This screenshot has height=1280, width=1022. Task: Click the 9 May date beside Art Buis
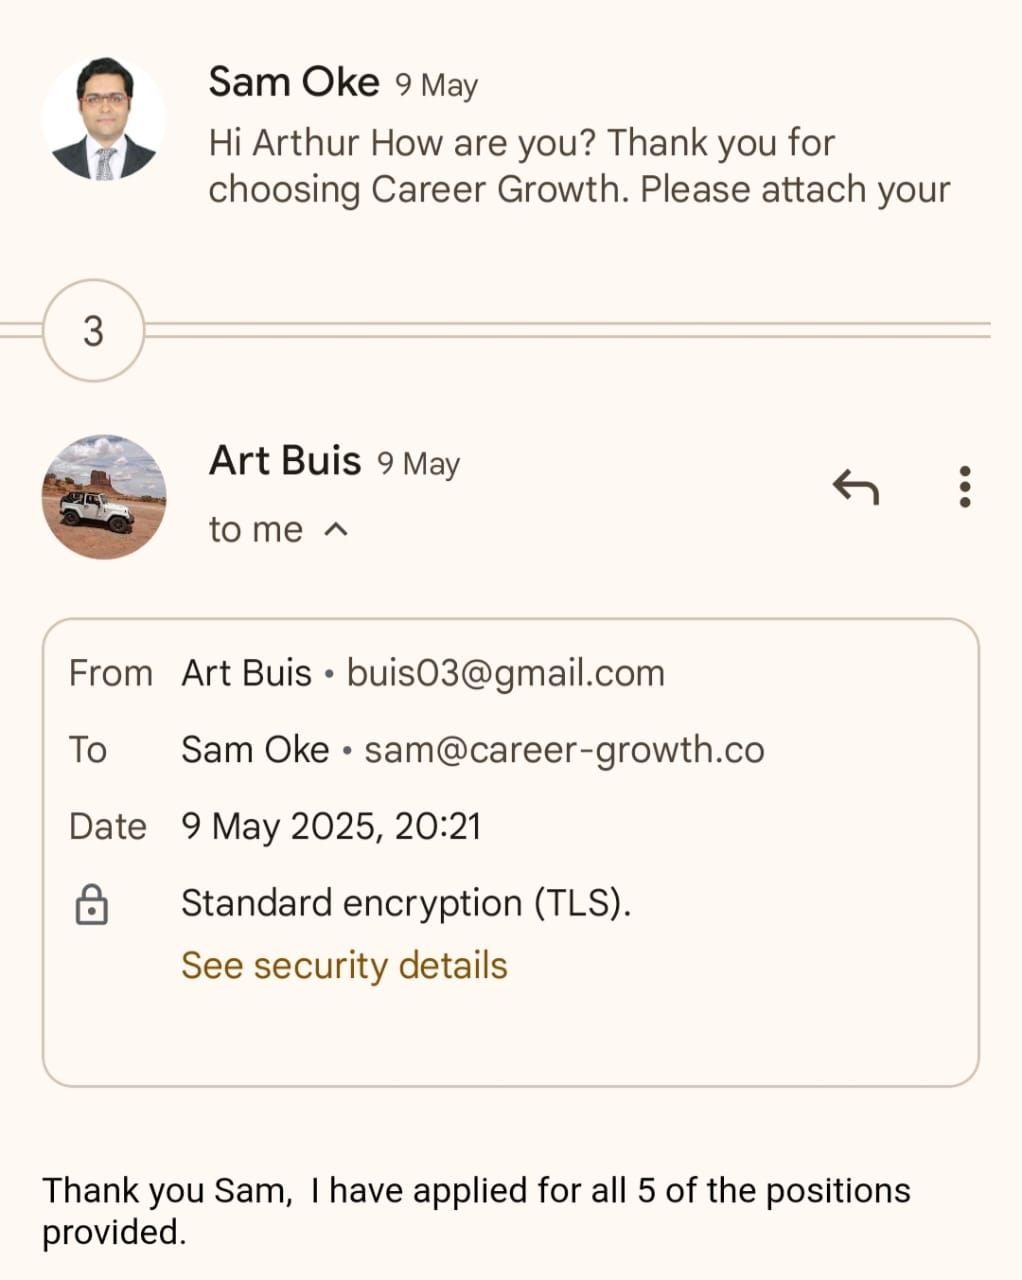tap(418, 464)
